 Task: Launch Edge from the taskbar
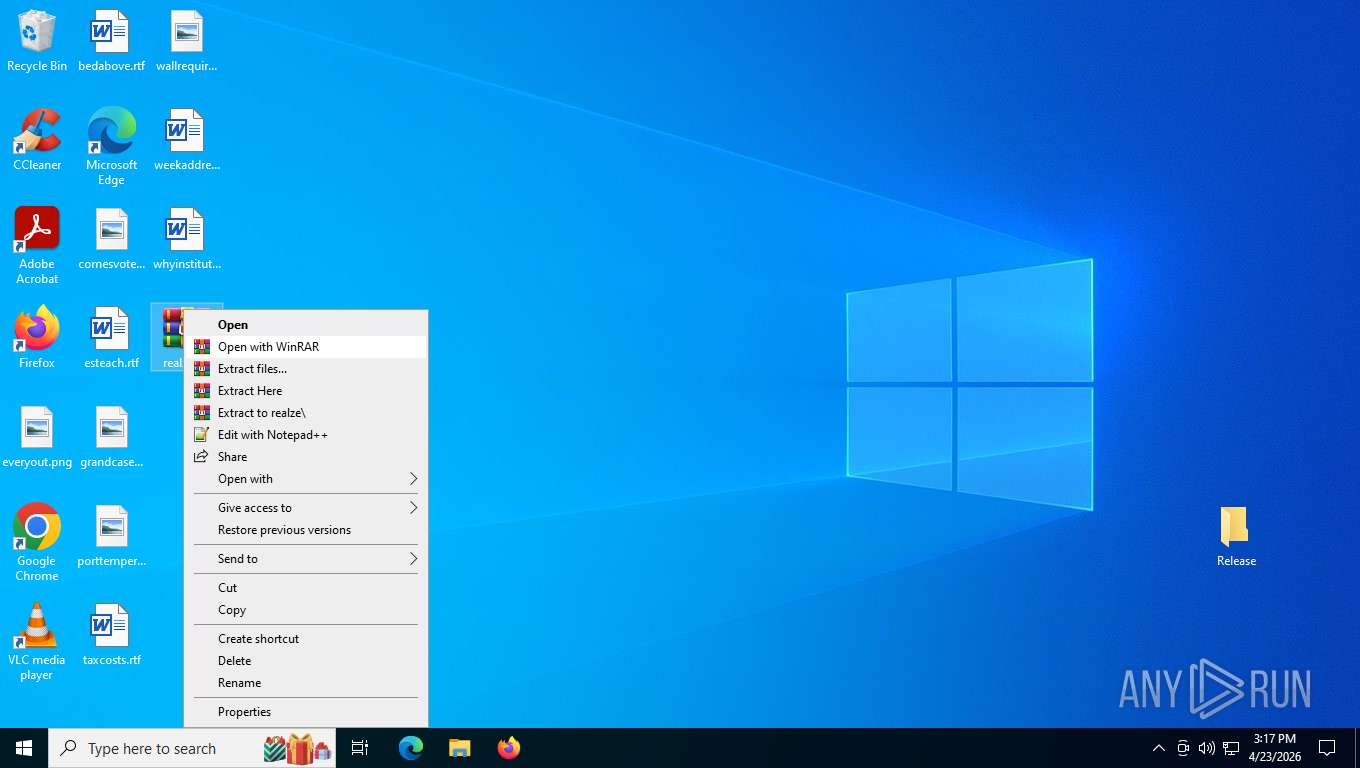411,748
